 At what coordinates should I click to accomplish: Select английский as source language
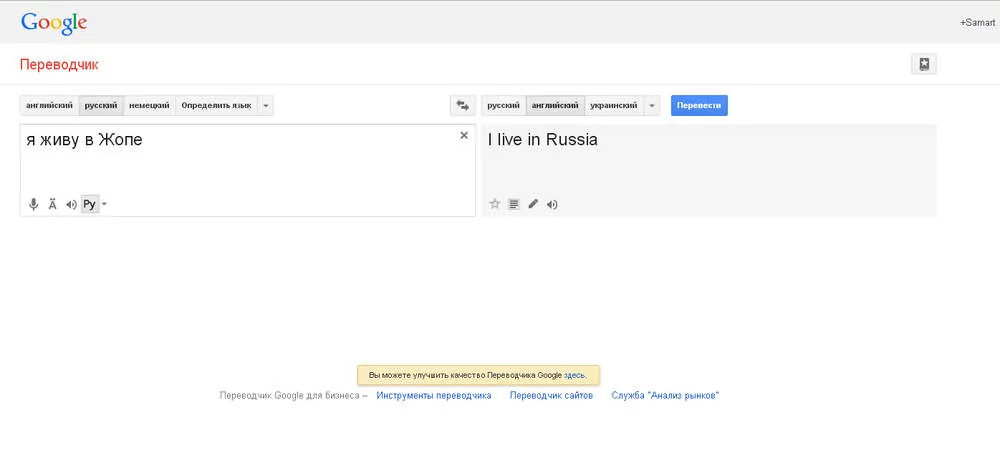tap(49, 105)
